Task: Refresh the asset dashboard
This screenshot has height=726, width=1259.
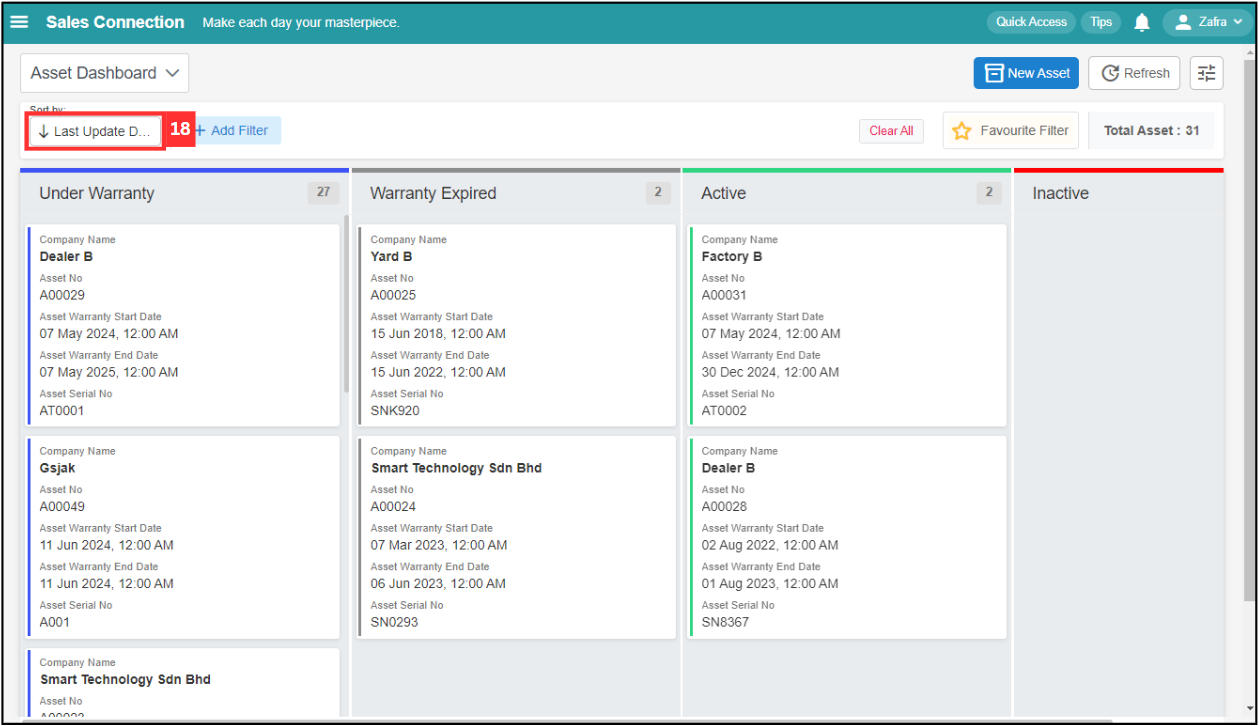Action: coord(1135,73)
